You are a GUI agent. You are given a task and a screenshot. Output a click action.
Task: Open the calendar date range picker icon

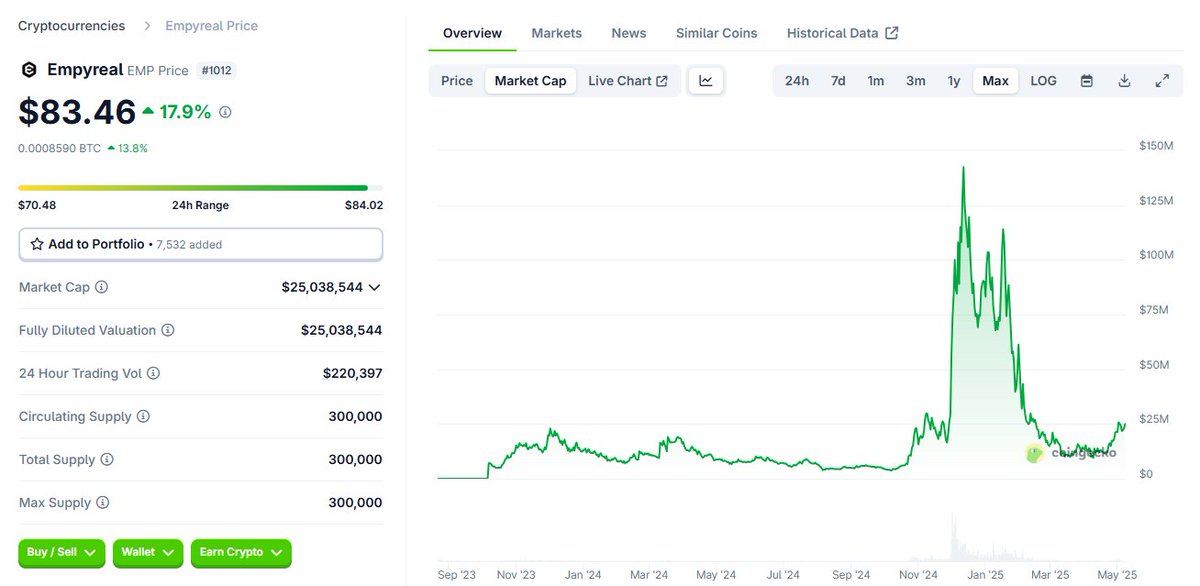[1087, 81]
